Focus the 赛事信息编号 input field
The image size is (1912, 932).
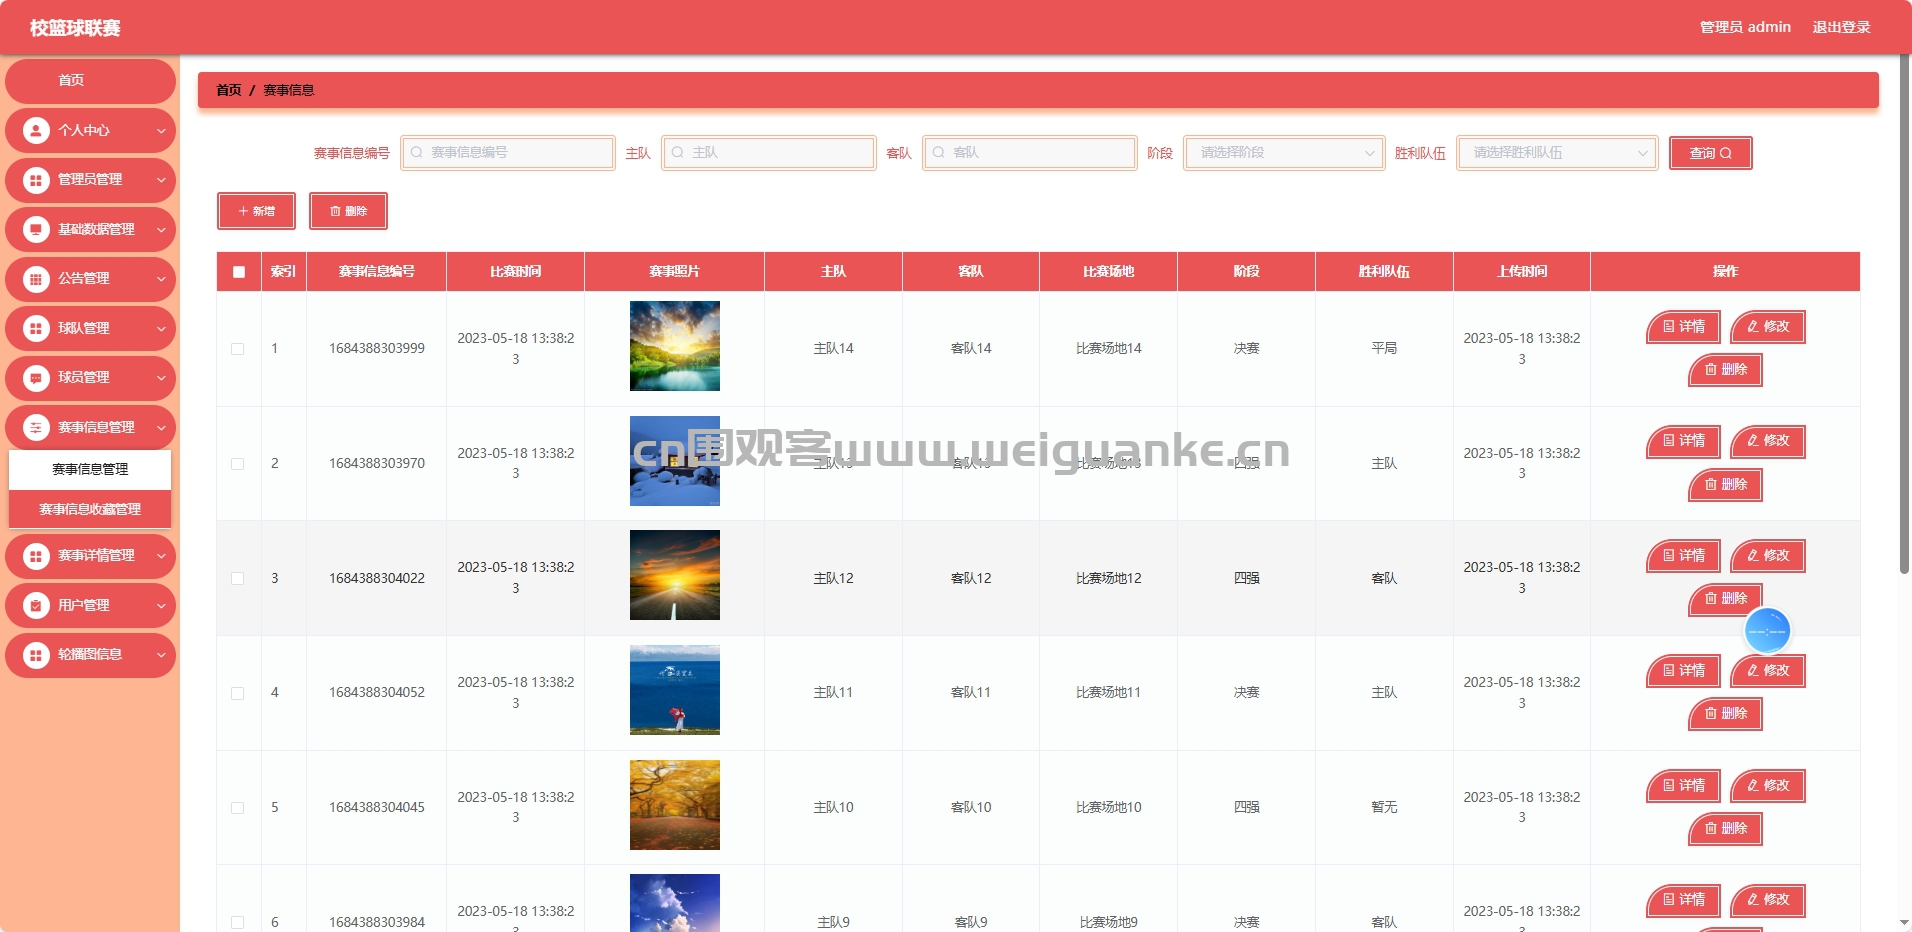pyautogui.click(x=508, y=153)
